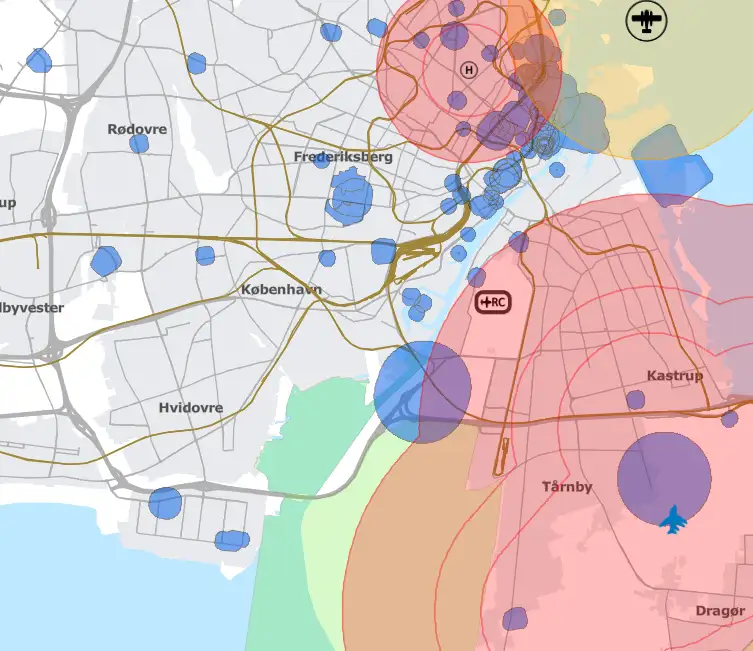Click the small purple zone near Dragør

[x=515, y=619]
